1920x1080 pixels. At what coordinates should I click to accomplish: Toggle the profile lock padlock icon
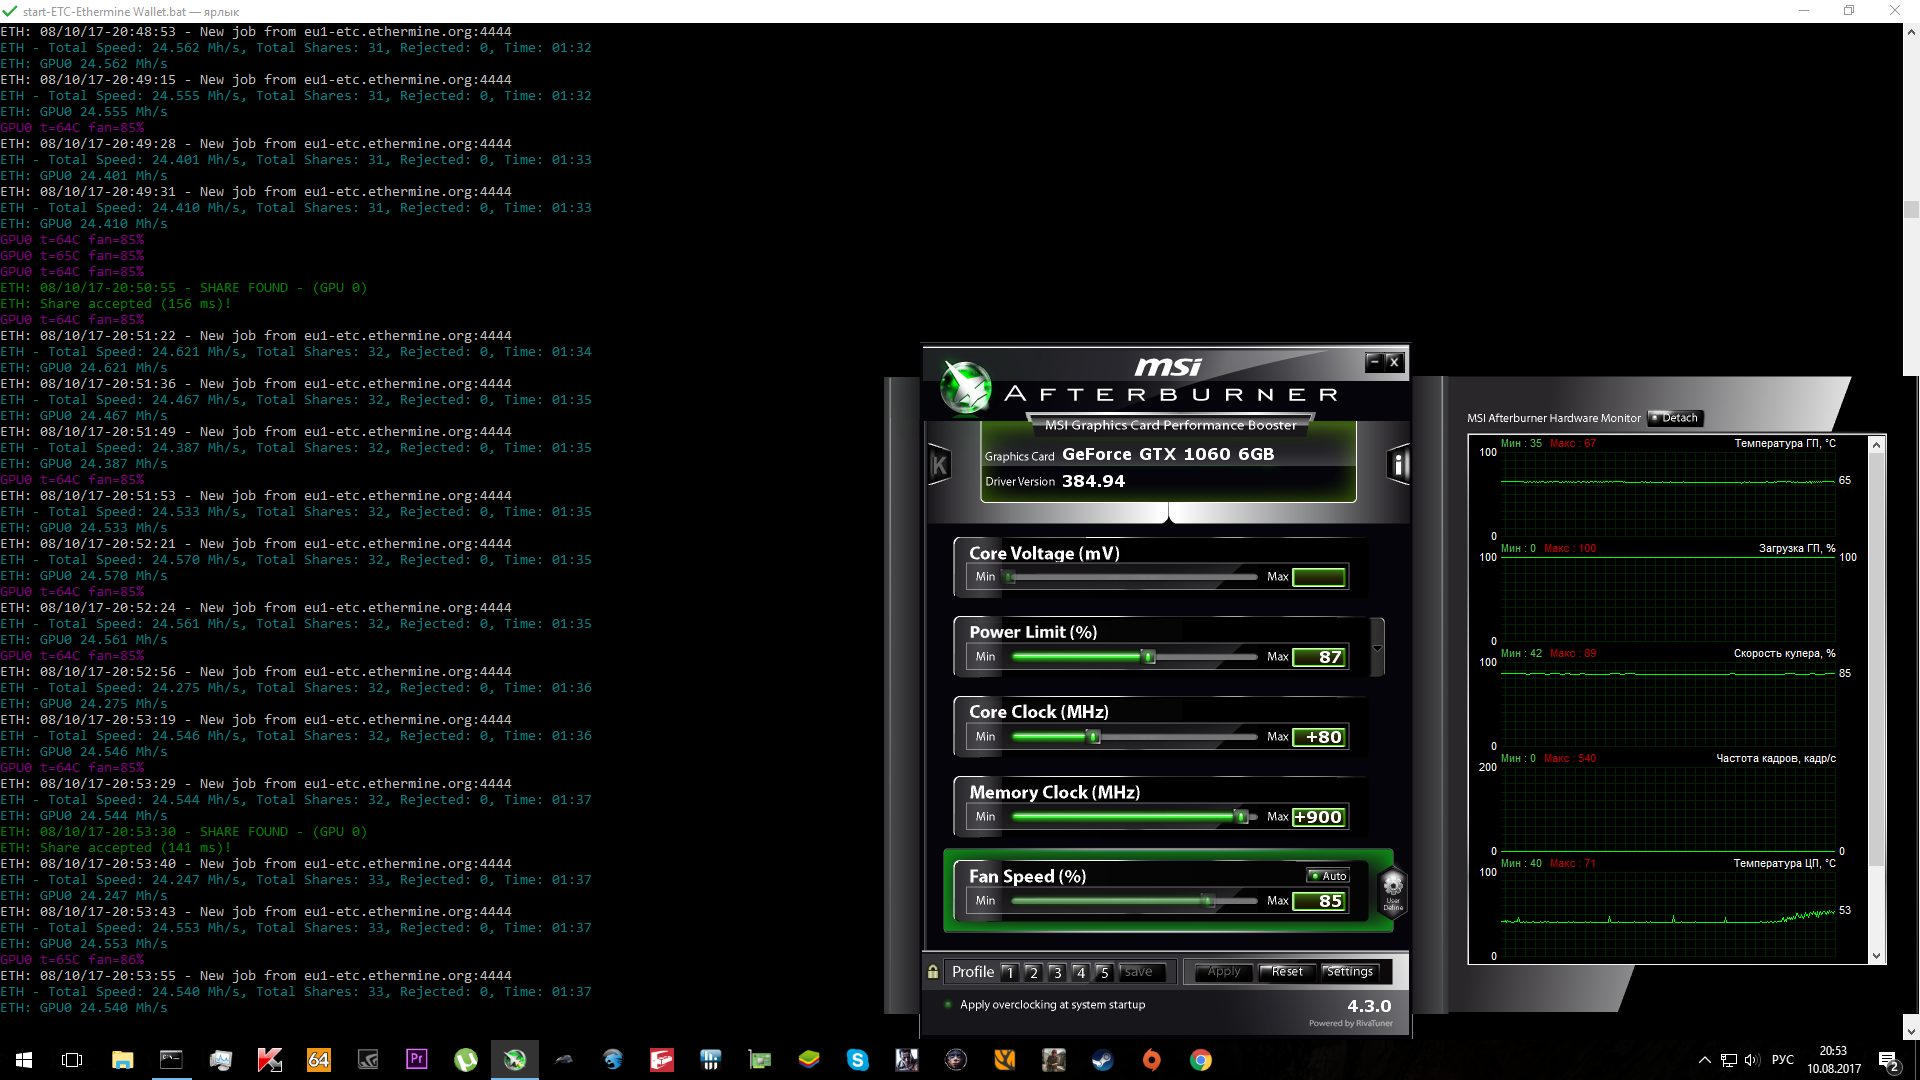[x=933, y=972]
